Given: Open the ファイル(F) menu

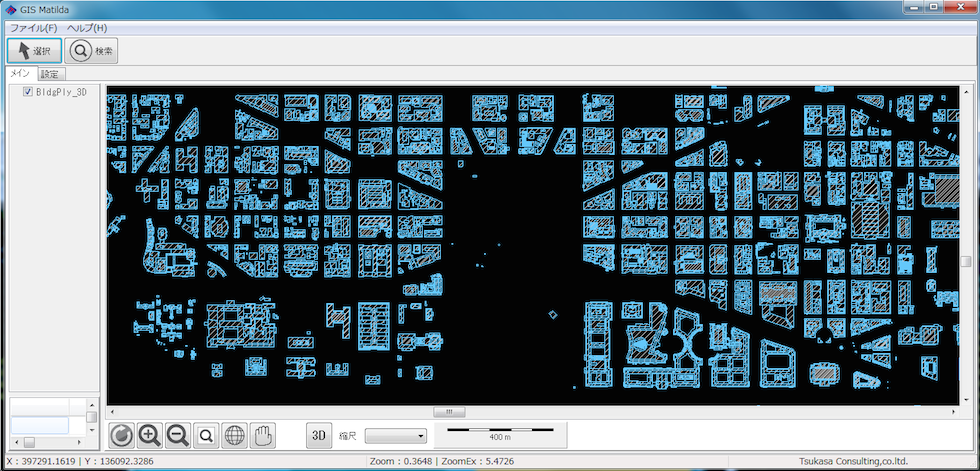Looking at the screenshot, I should pos(34,28).
